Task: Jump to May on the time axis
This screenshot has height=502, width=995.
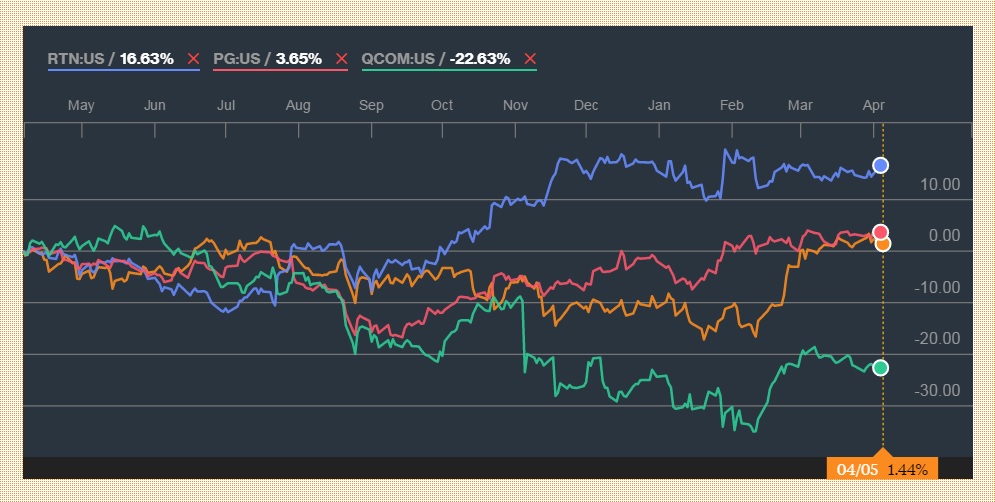Action: click(81, 105)
